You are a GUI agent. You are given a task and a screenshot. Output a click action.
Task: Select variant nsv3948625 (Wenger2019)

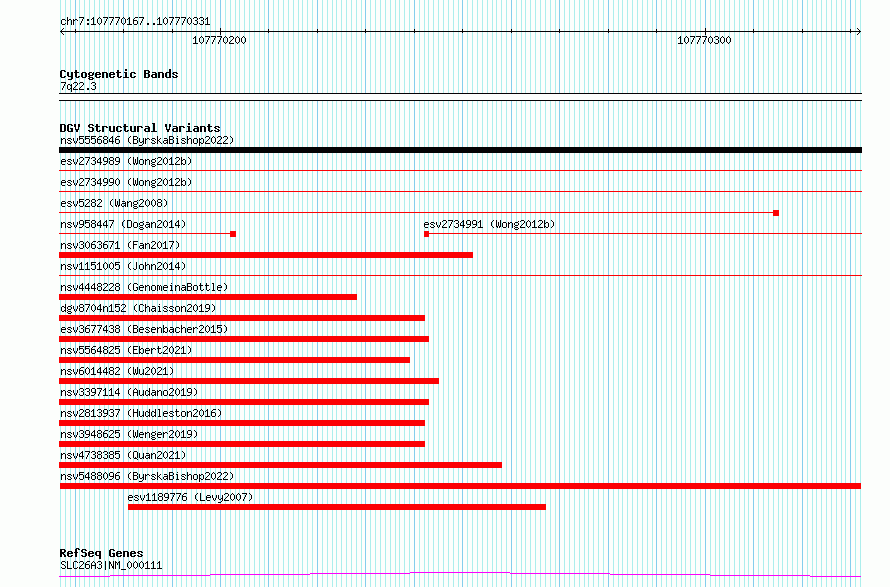(129, 434)
